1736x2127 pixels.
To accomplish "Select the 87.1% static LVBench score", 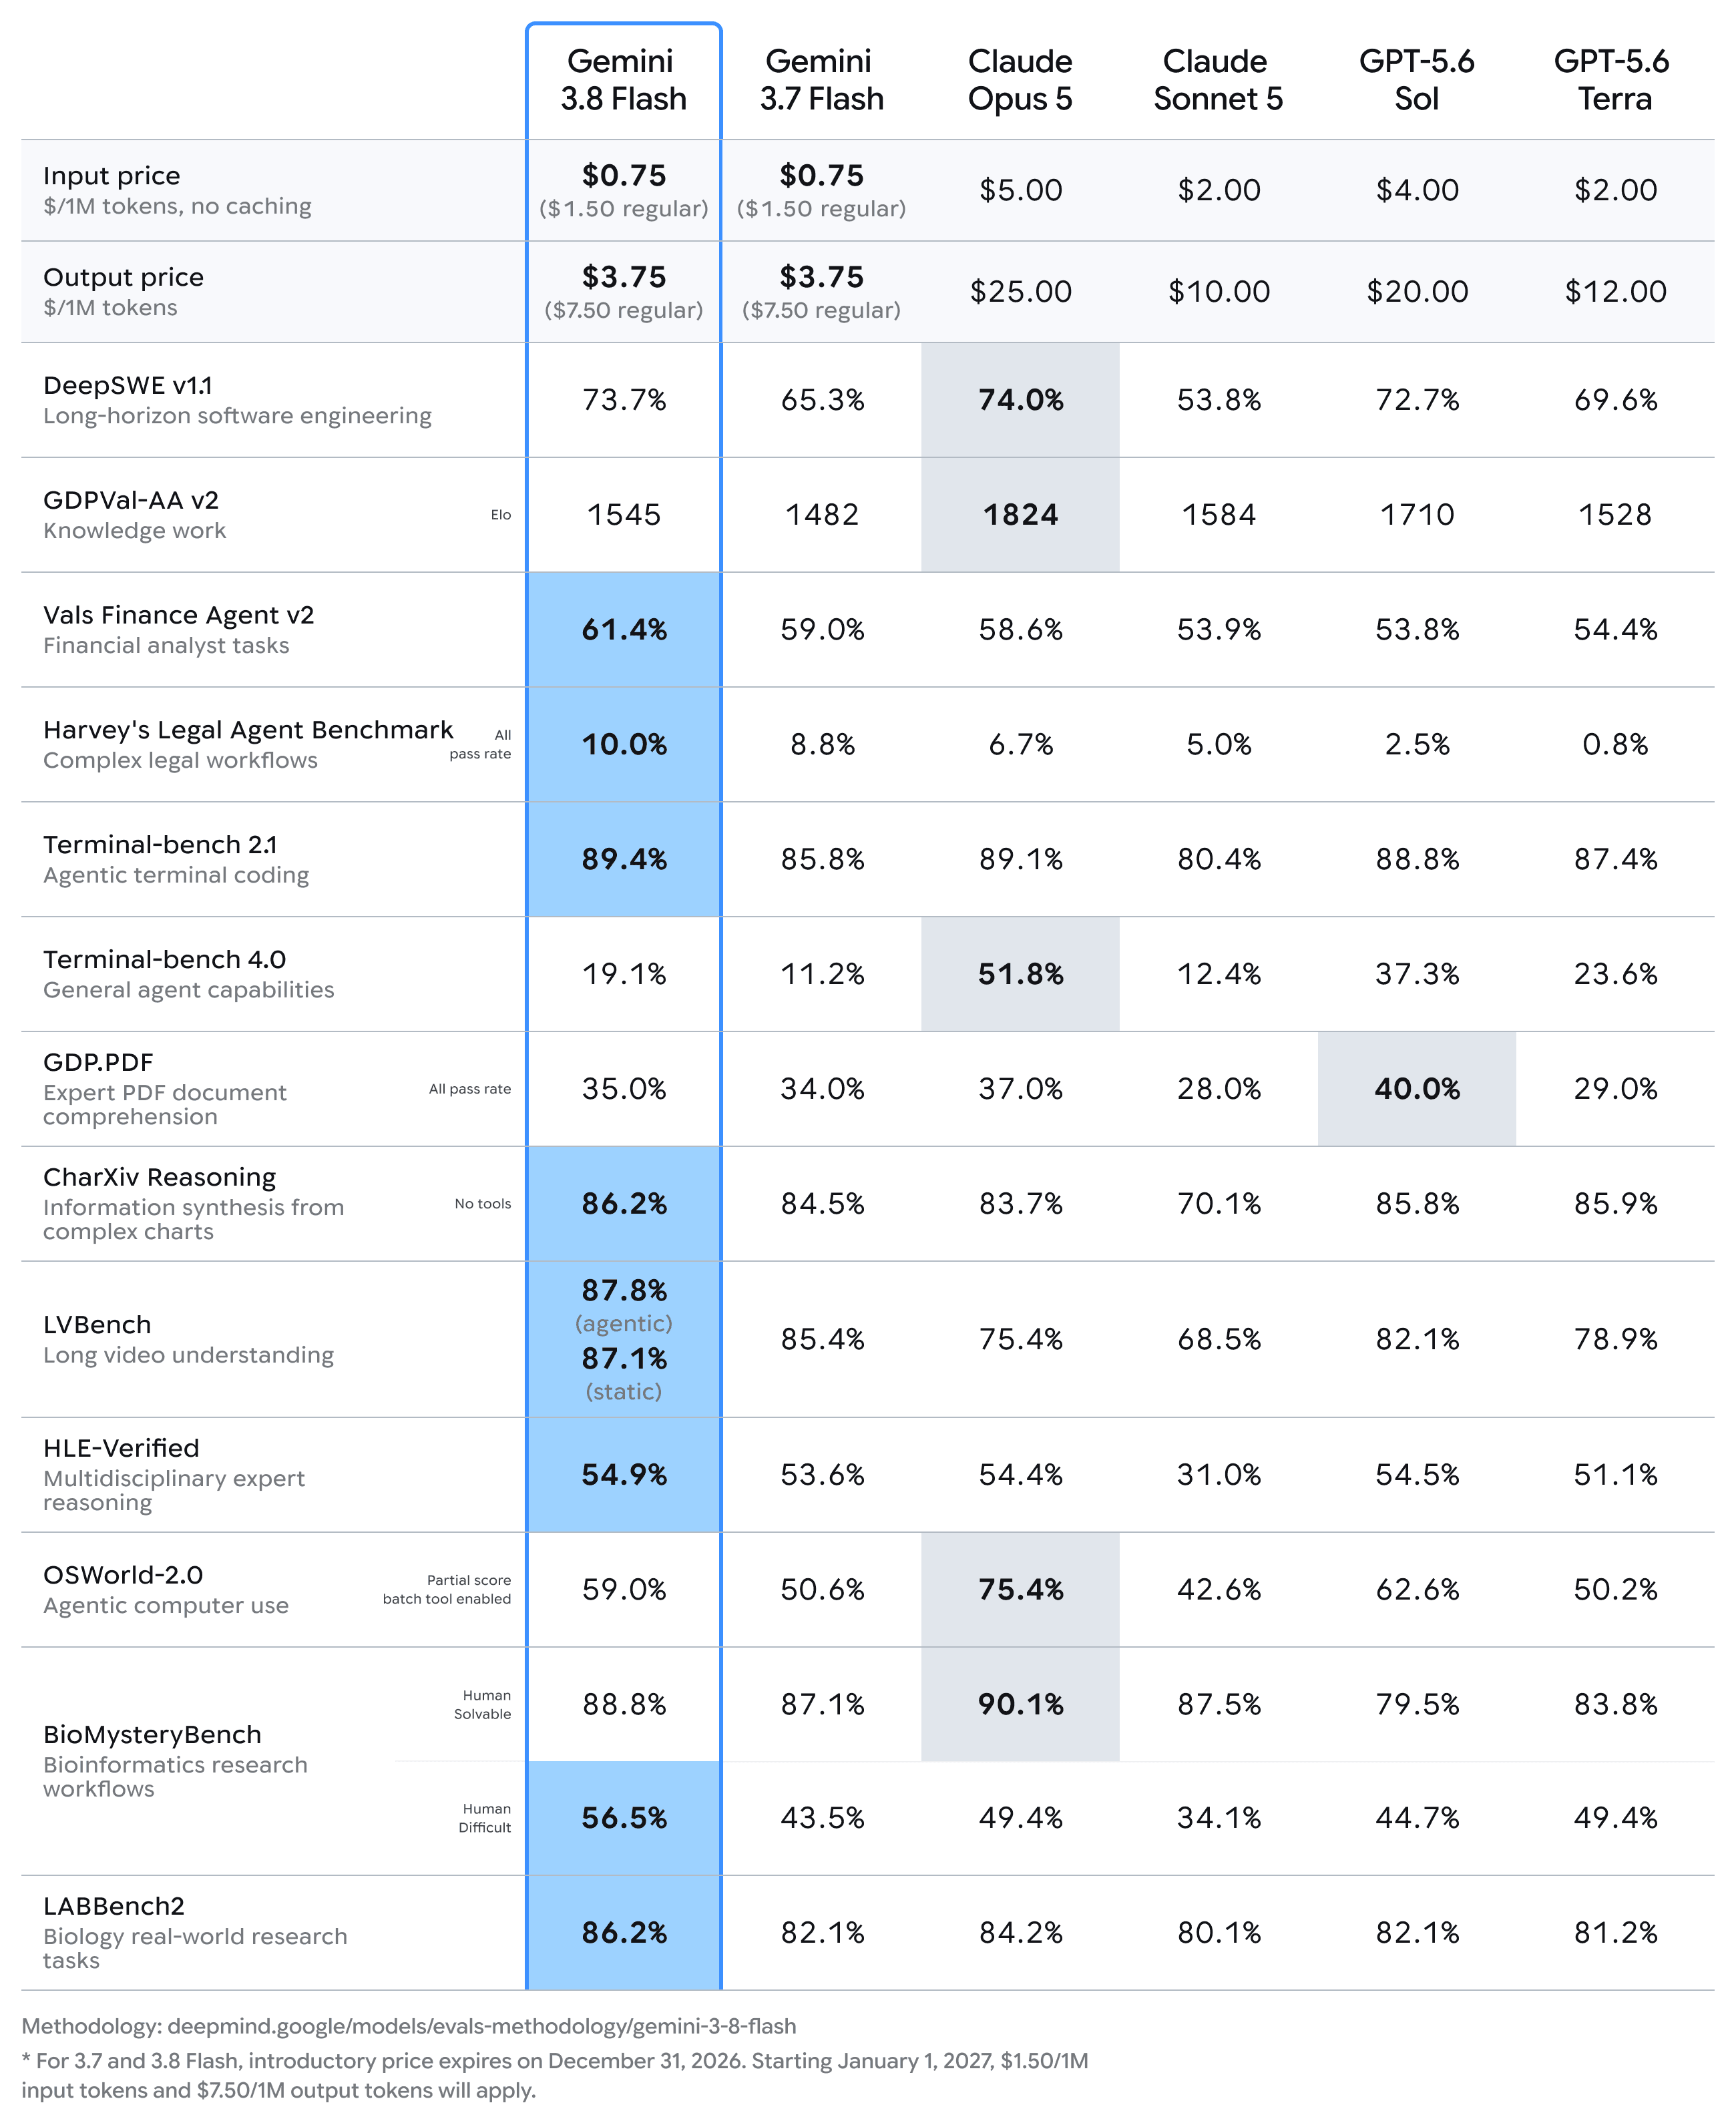I will (624, 1358).
